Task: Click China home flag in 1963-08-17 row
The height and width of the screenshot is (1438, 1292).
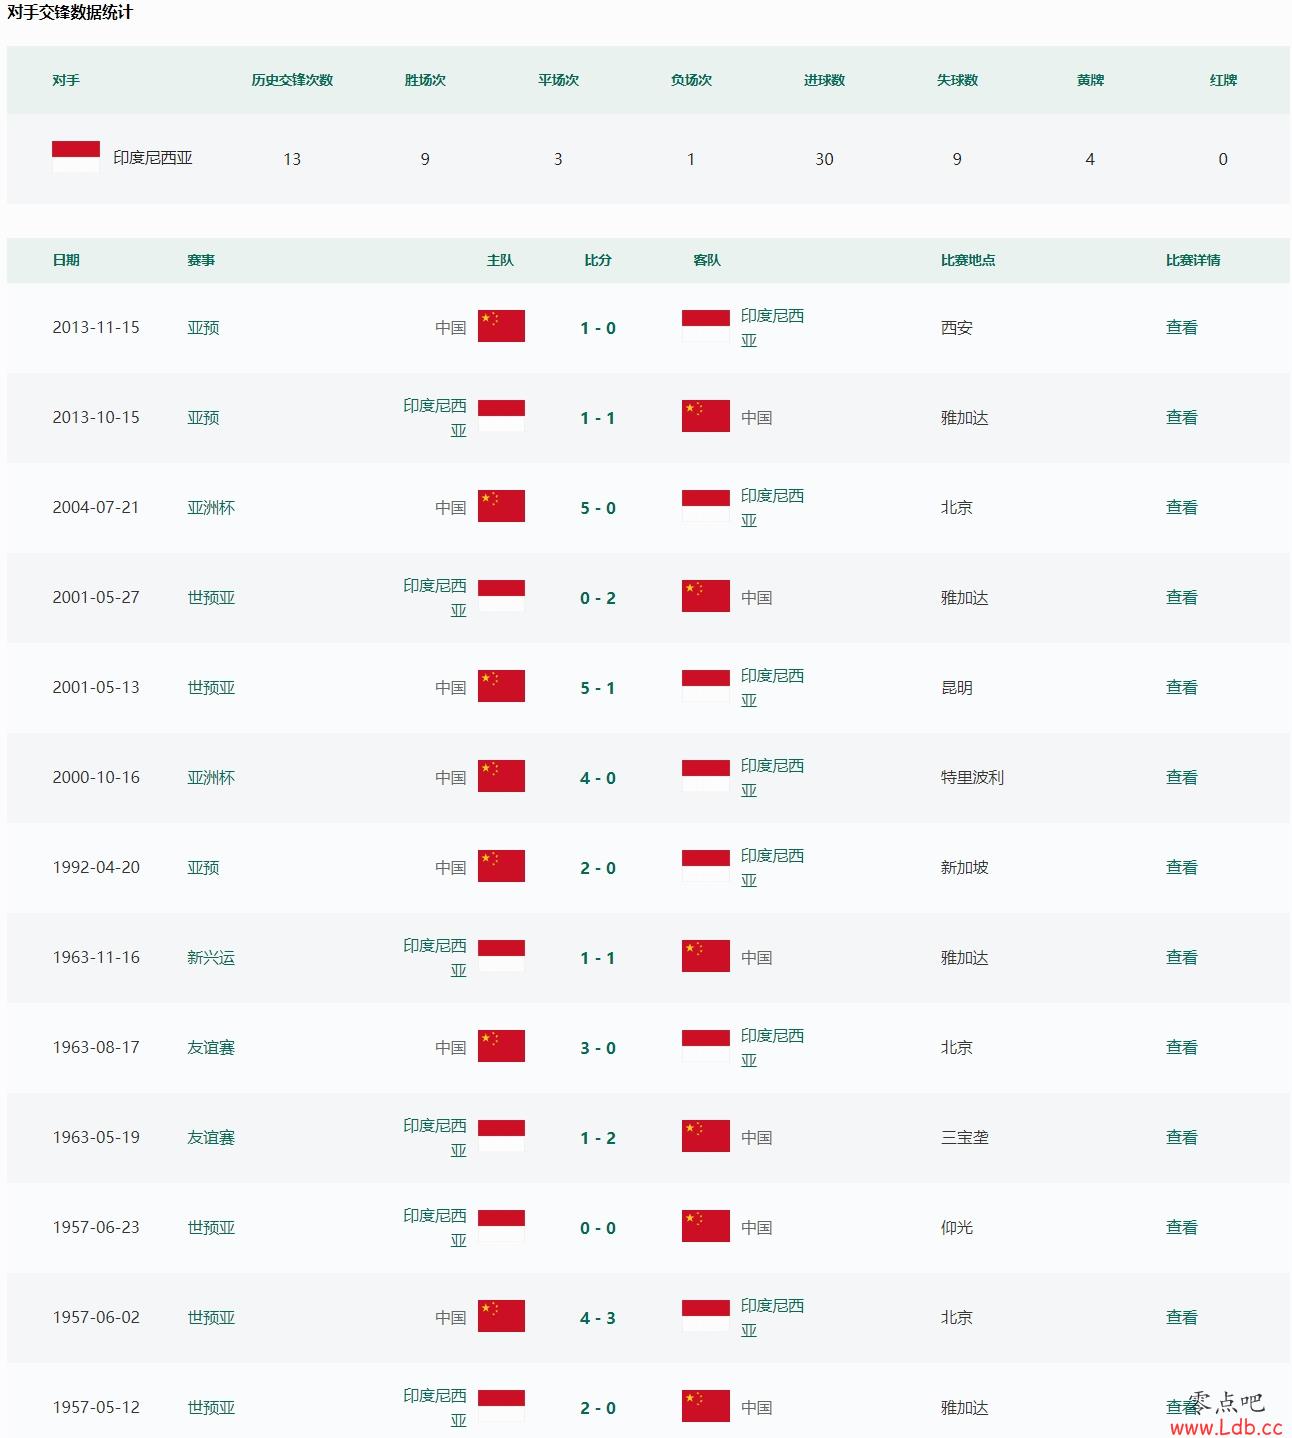Action: (501, 1046)
